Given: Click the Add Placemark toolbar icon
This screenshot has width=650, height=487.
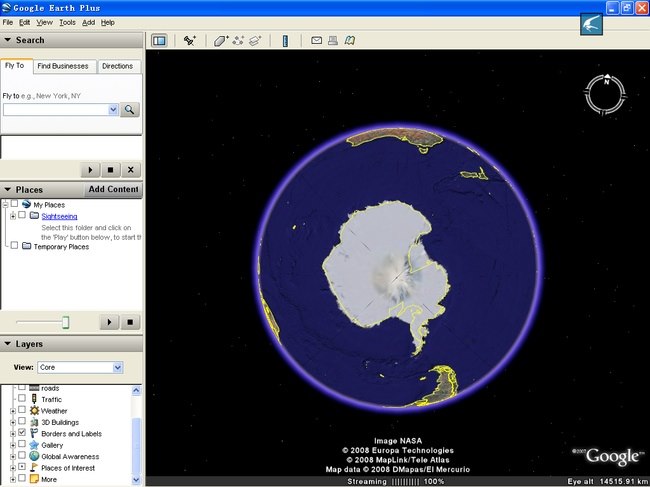Looking at the screenshot, I should (x=189, y=41).
